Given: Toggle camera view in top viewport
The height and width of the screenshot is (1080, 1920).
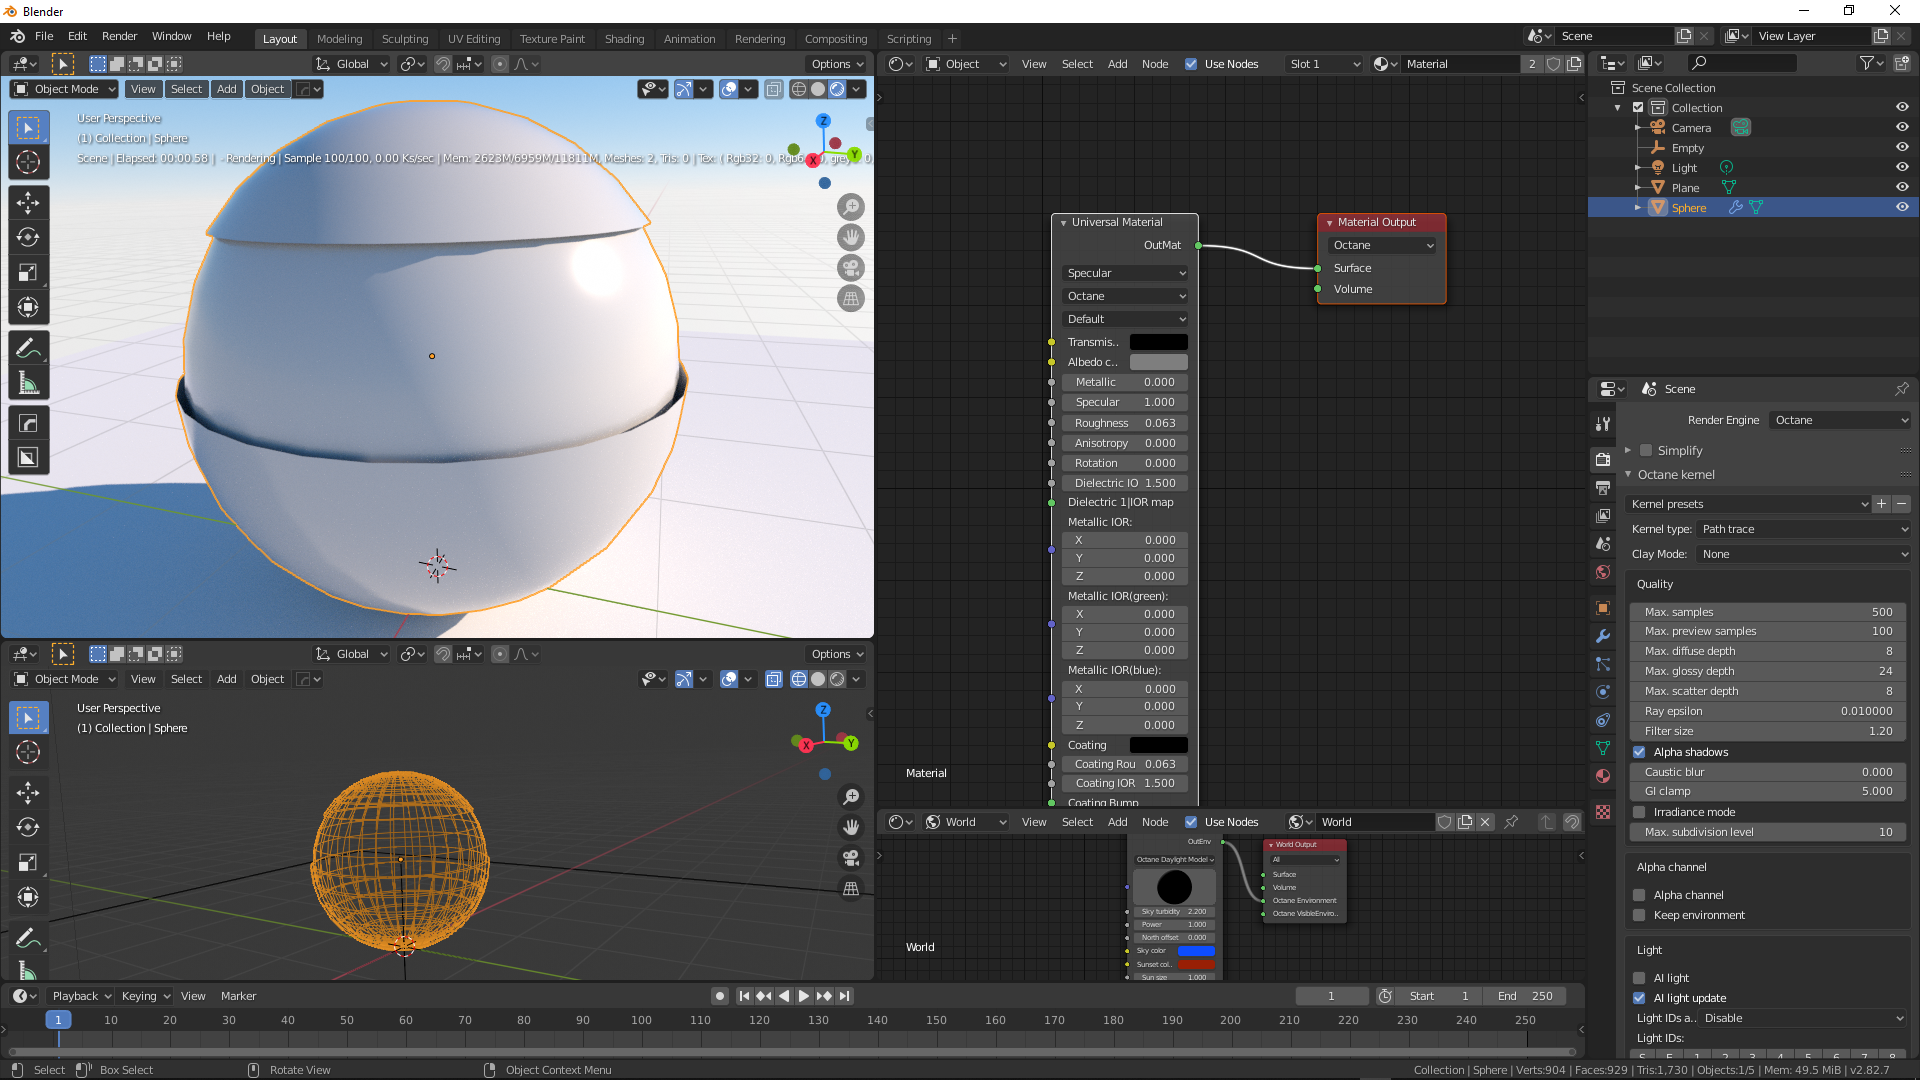Looking at the screenshot, I should [x=851, y=268].
